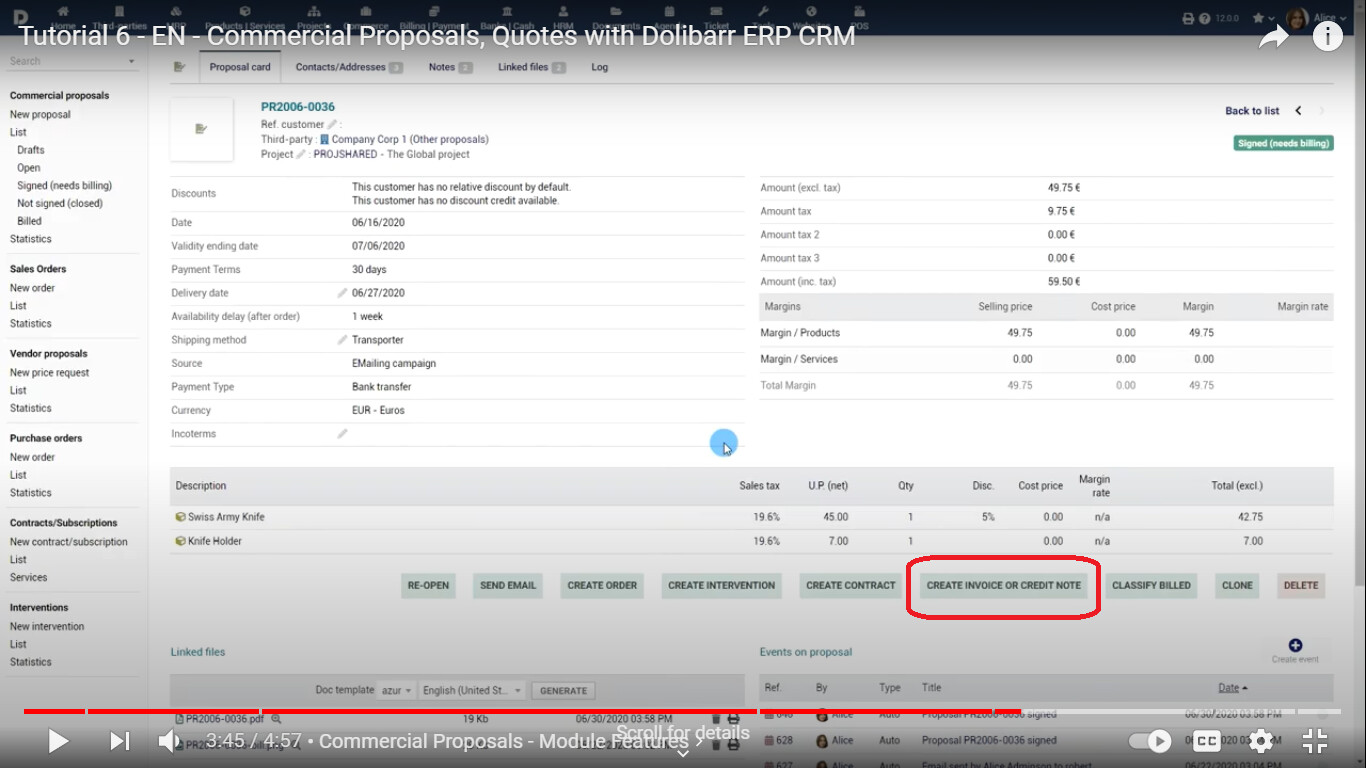
Task: Click Create Invoice or Credit Note button
Action: 1003,585
